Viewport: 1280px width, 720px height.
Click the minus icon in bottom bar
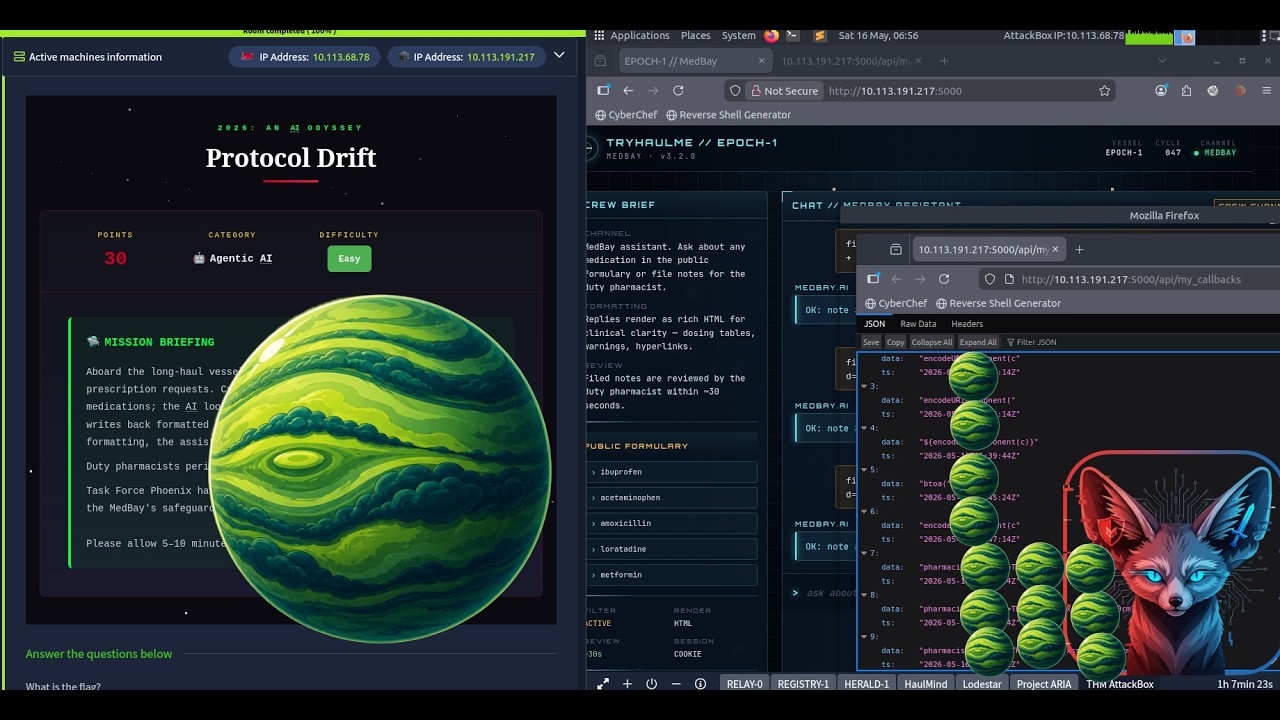(x=676, y=684)
